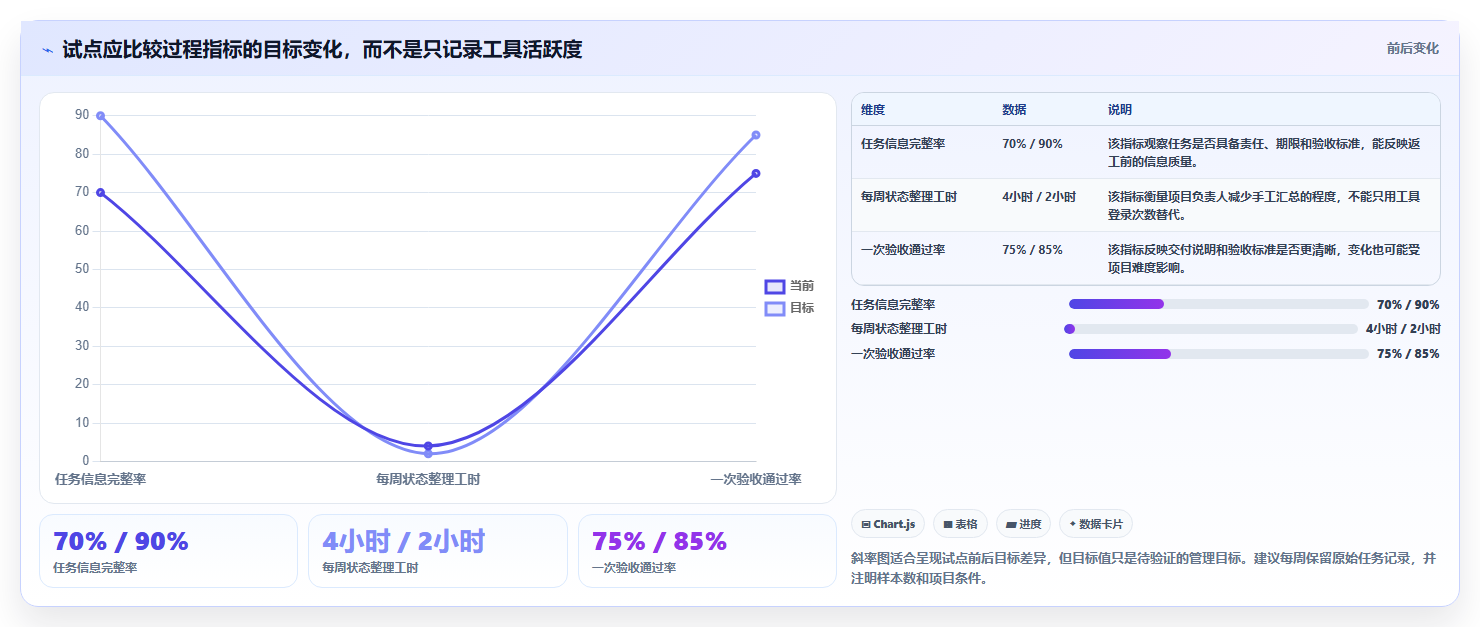1480x627 pixels.
Task: Click the x-axis label 一次验收通过率
Action: [x=756, y=480]
